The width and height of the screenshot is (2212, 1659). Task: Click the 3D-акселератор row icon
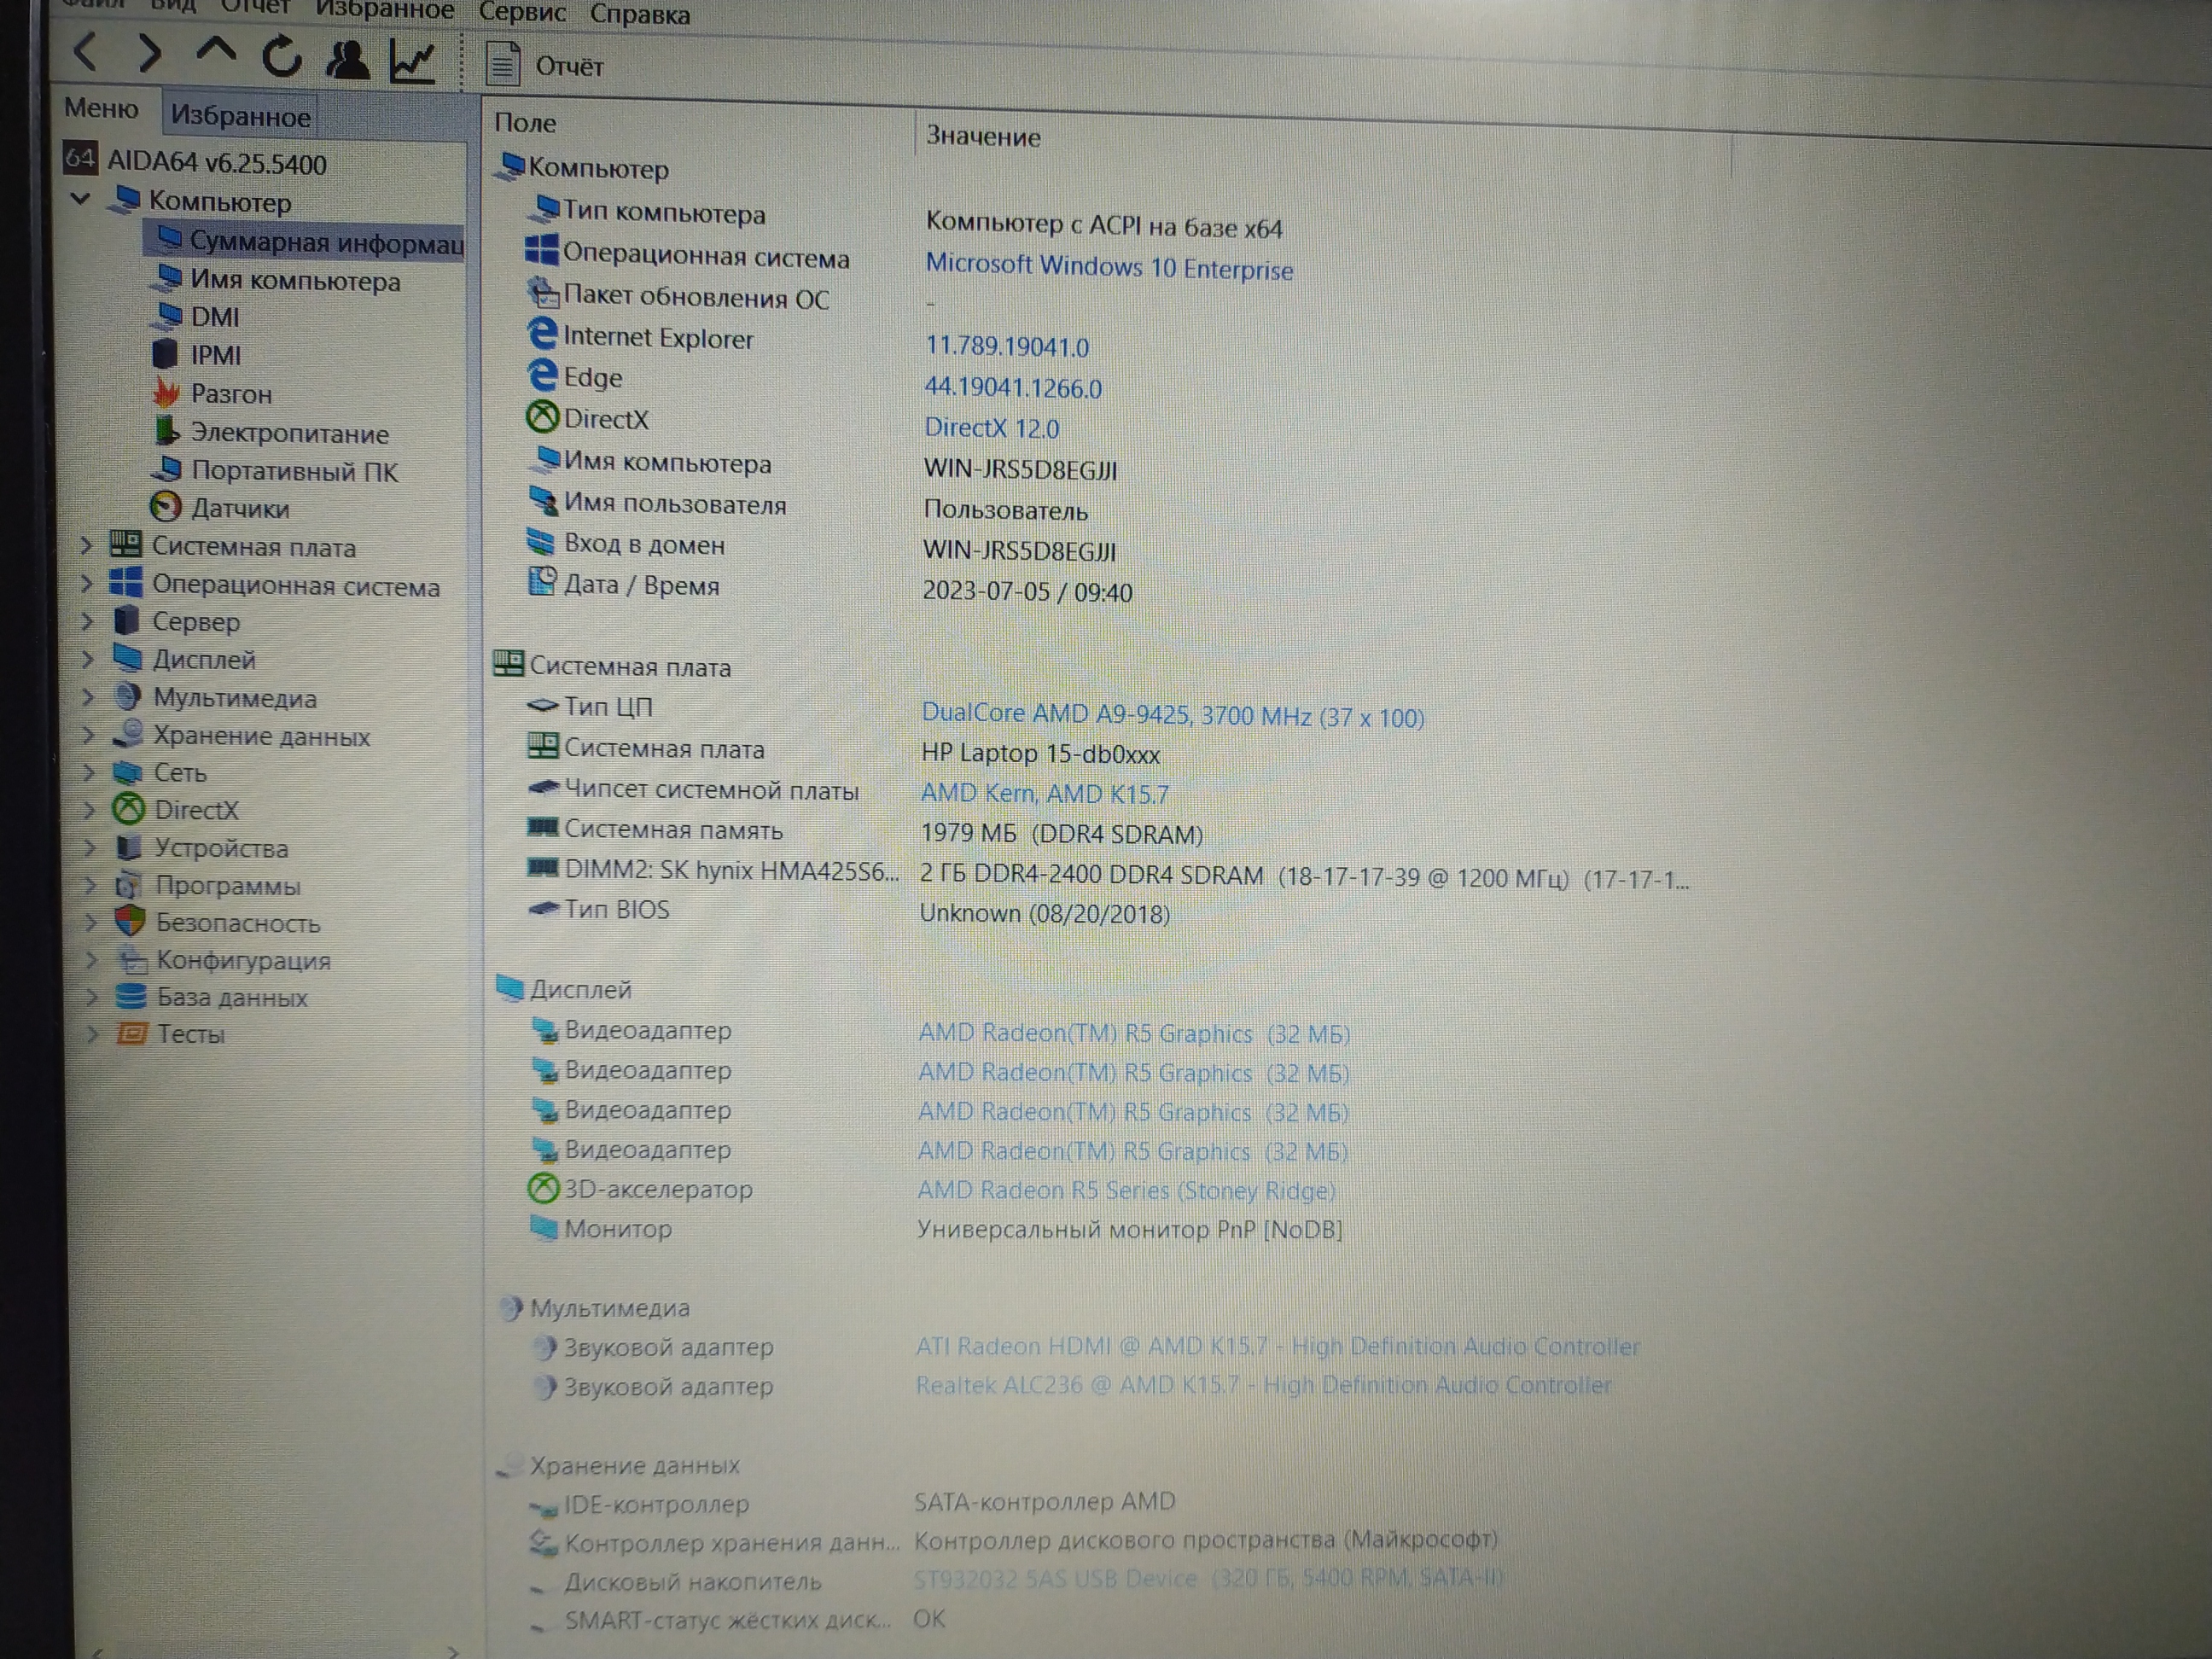click(x=542, y=1188)
